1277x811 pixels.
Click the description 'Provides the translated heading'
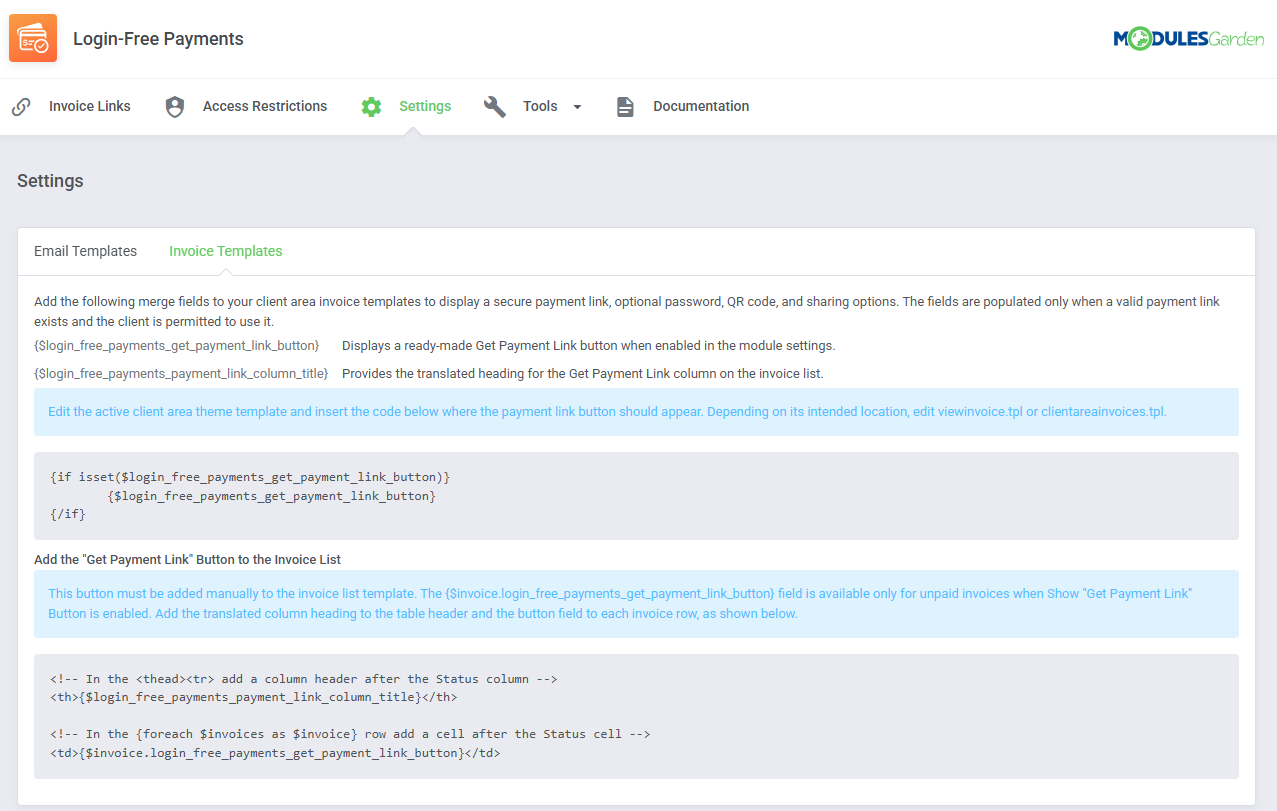[582, 373]
